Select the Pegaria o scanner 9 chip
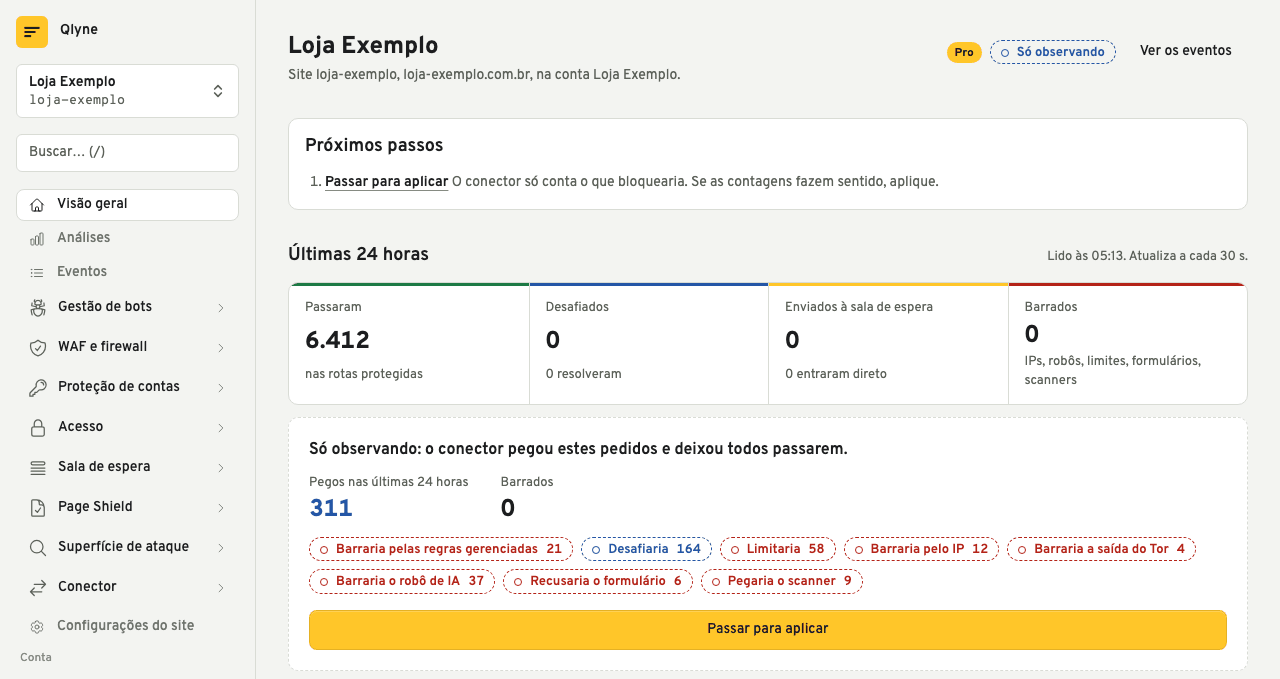 [x=782, y=581]
